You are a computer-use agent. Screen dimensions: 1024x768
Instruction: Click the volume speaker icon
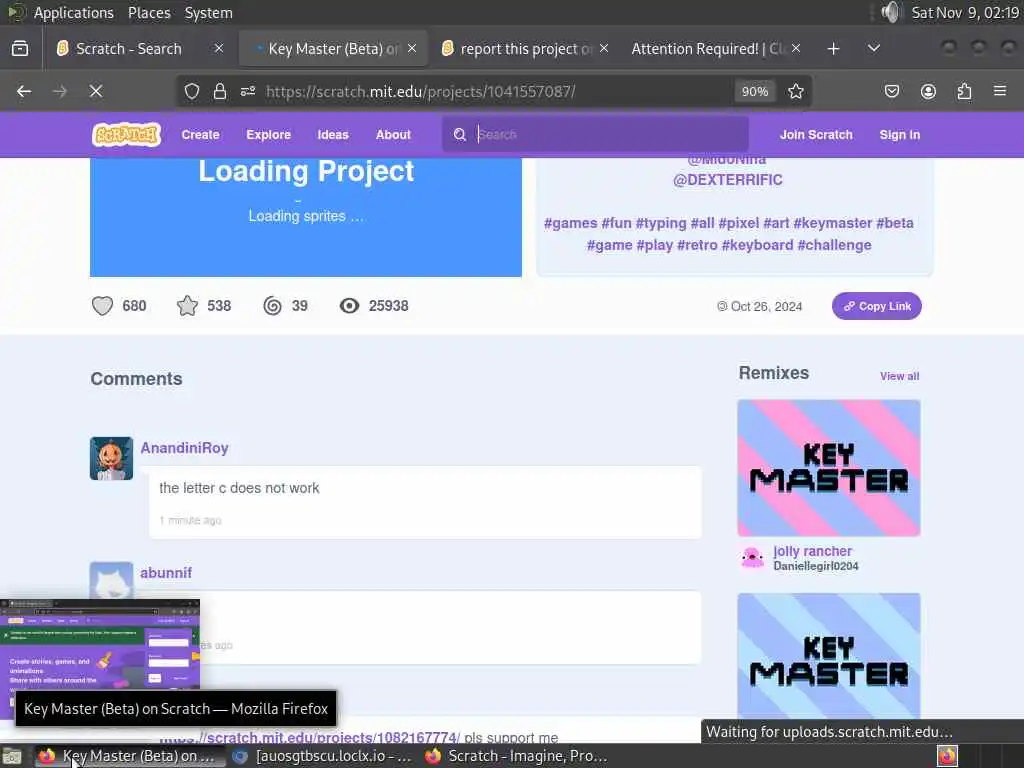click(891, 12)
